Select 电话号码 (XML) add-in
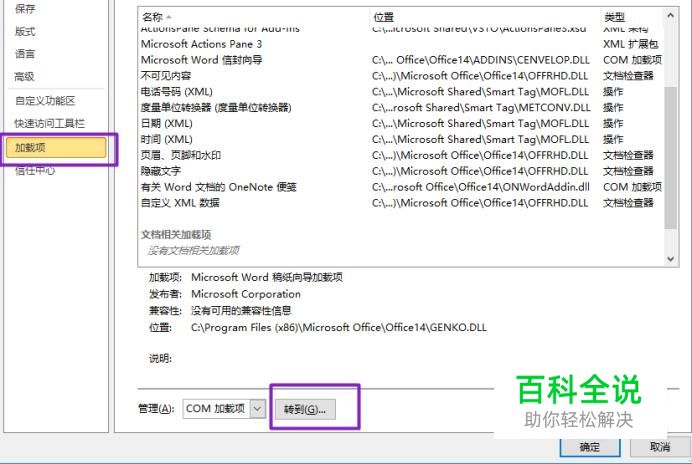Screen dimensions: 692x464 [x=400, y=92]
